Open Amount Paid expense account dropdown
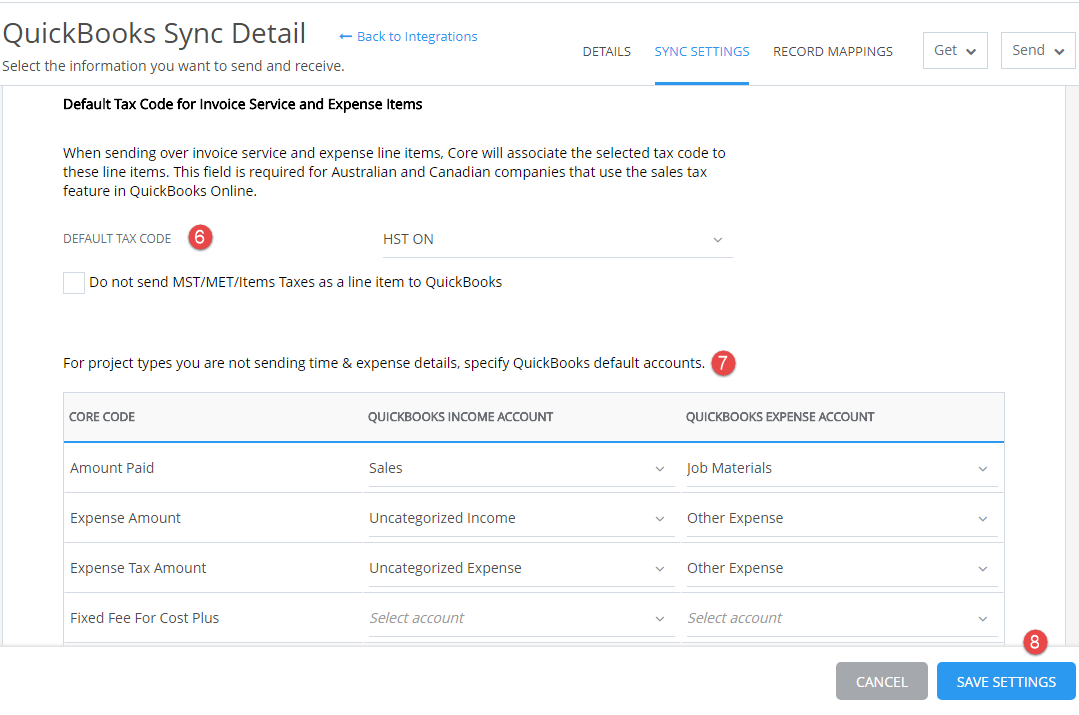The image size is (1079, 715). pos(842,469)
